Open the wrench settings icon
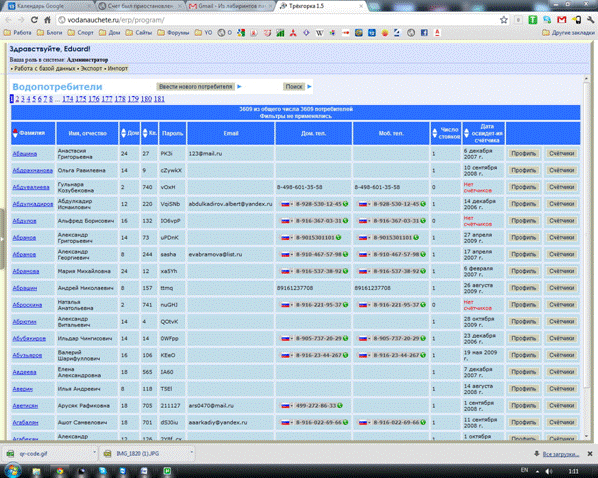The height and width of the screenshot is (478, 598). coord(591,20)
